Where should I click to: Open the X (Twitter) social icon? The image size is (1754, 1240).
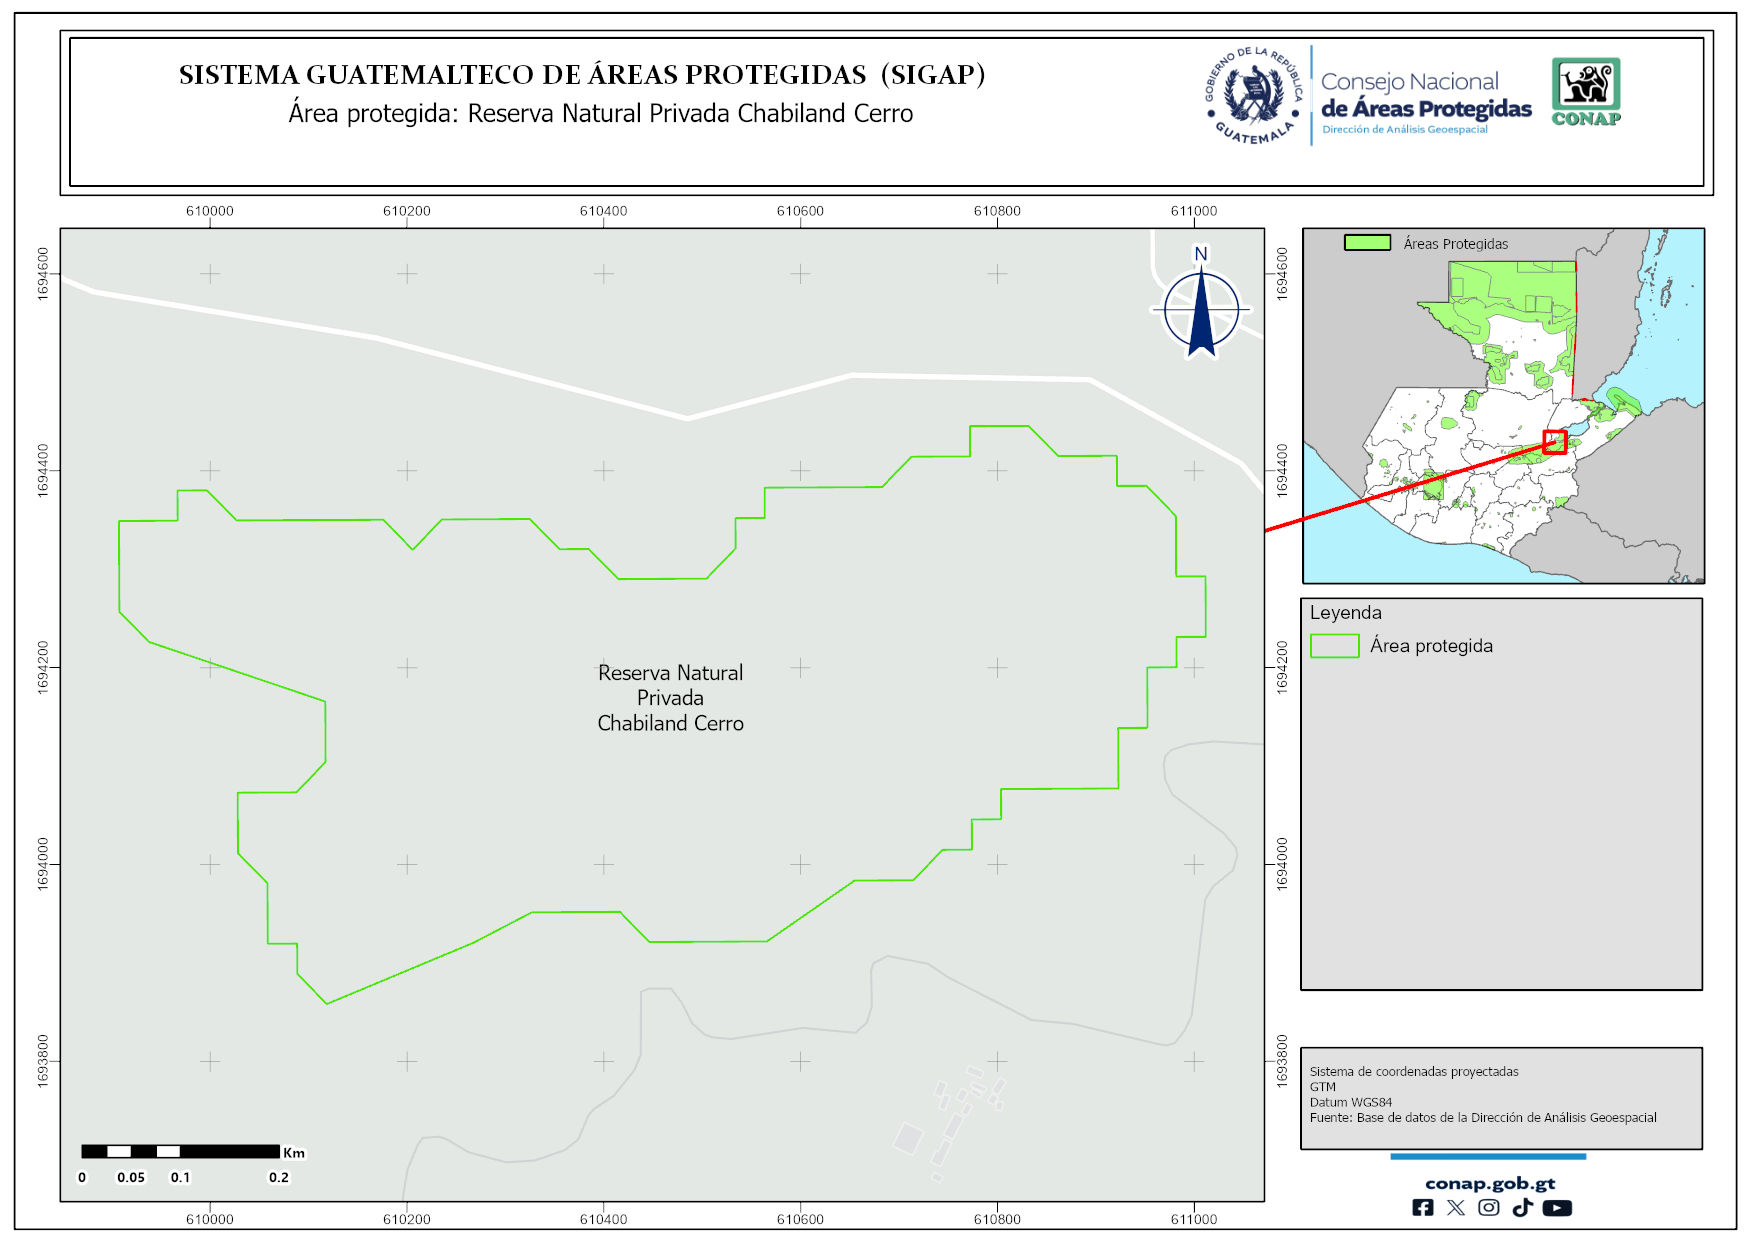(1456, 1208)
